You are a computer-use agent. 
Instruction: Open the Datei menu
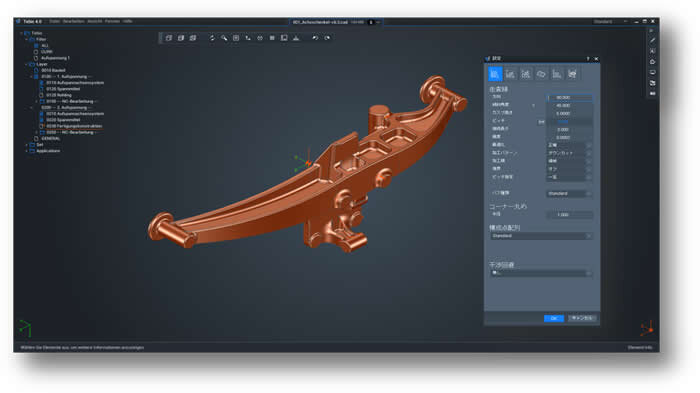(x=54, y=21)
